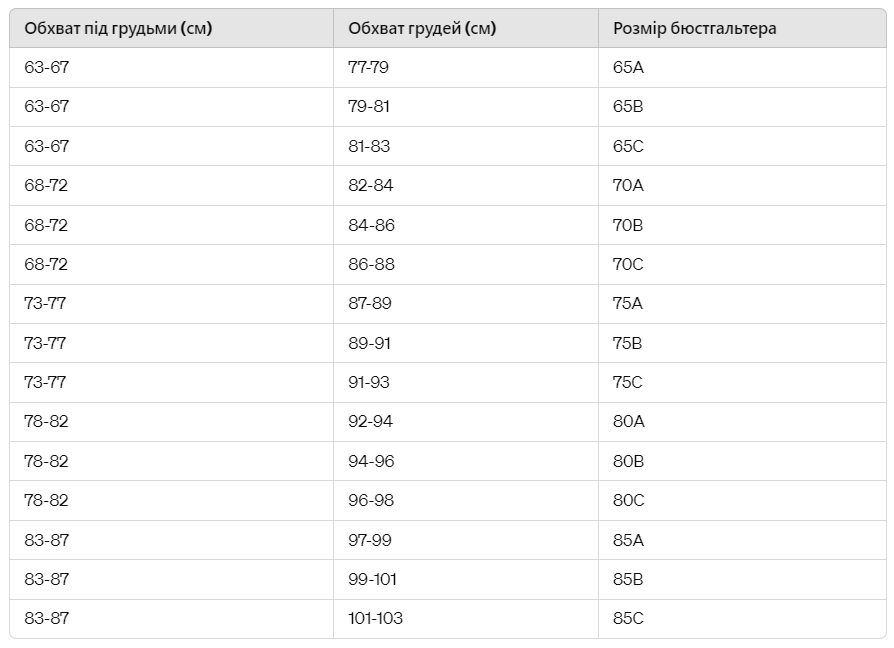Click the 'Обхват грудей (см)' column header

[422, 28]
